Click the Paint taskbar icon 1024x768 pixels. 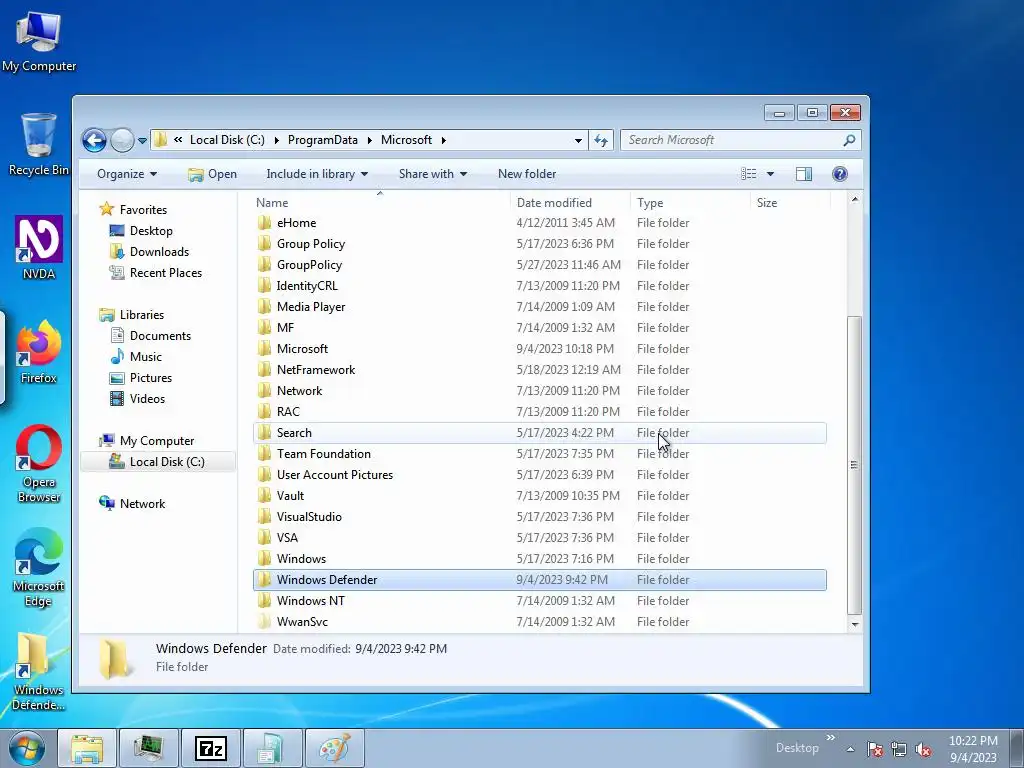[334, 748]
